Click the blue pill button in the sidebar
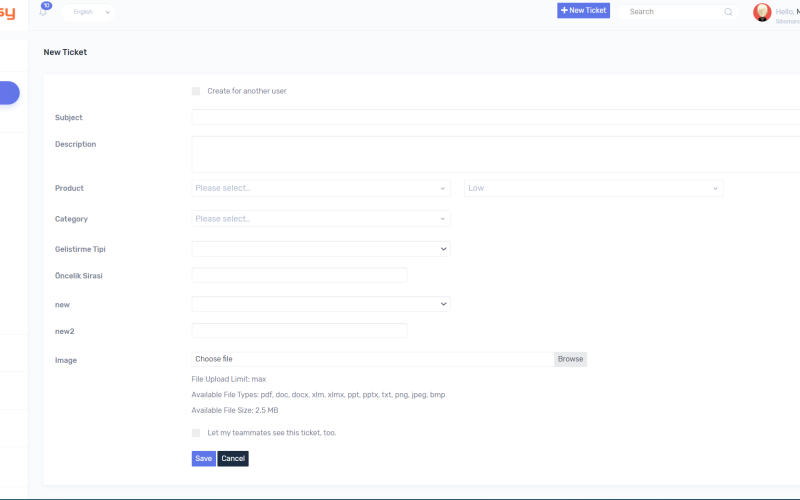Viewport: 800px width, 500px height. 10,93
